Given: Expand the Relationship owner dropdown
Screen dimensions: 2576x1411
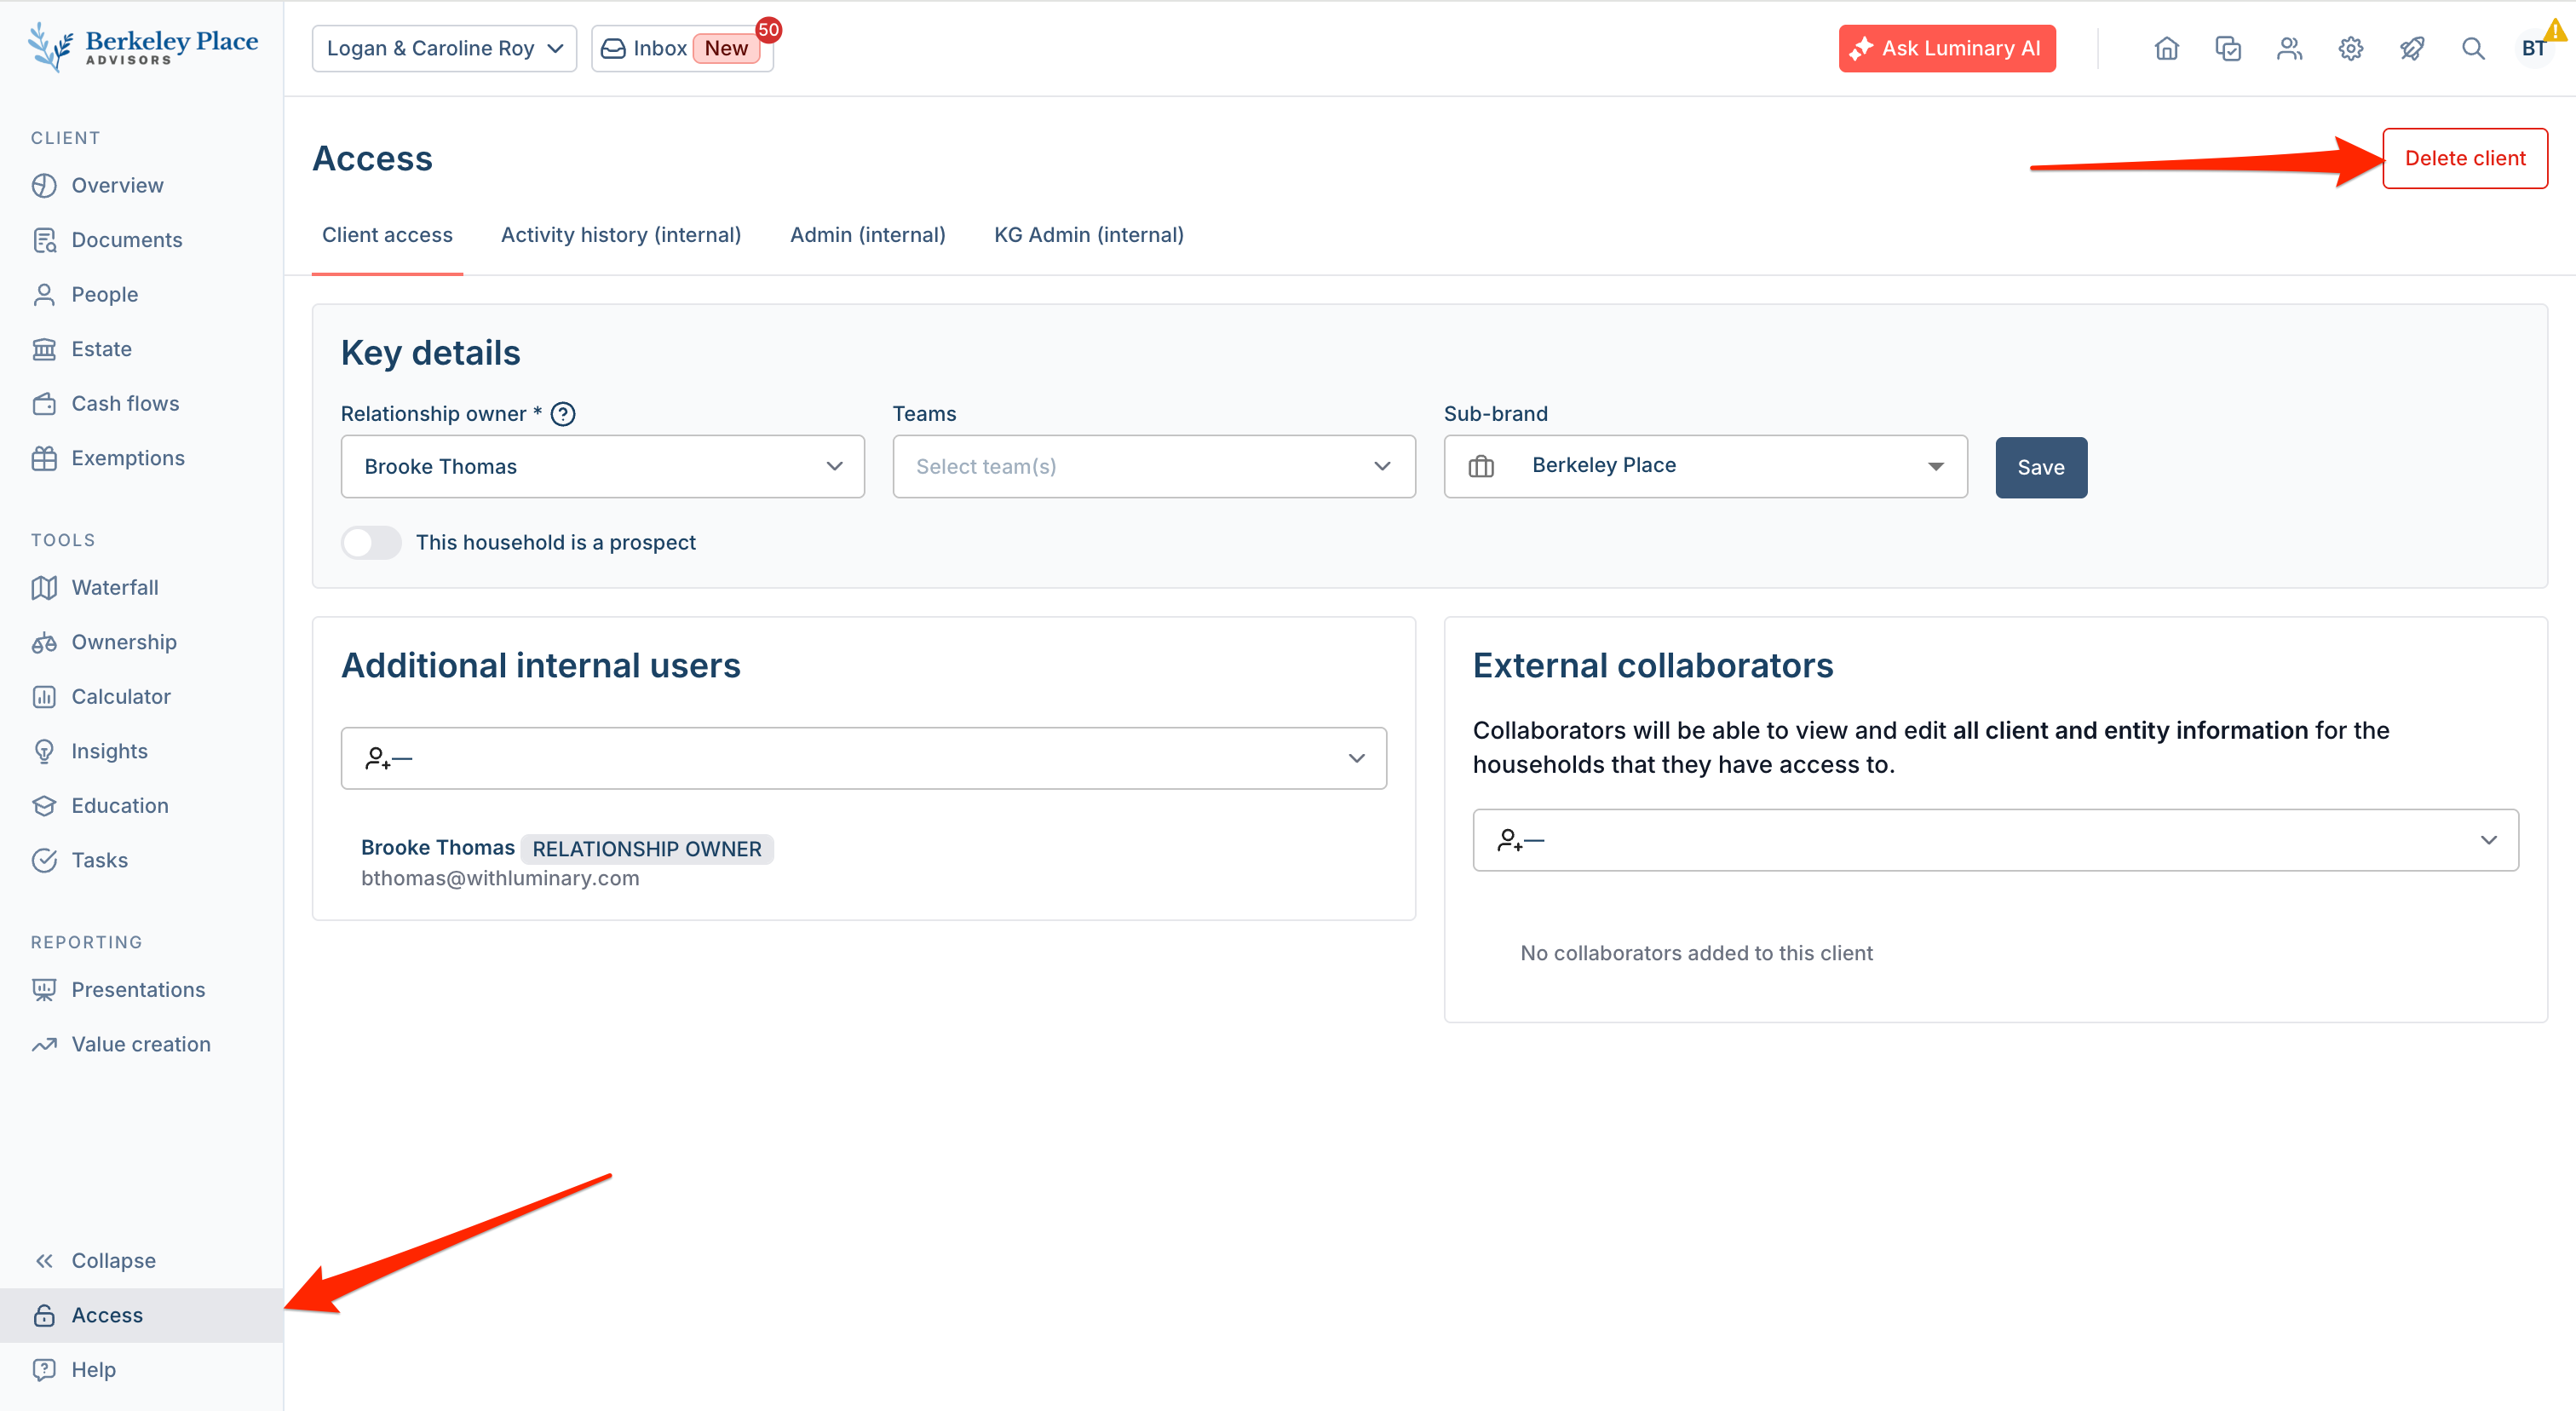Looking at the screenshot, I should (602, 466).
